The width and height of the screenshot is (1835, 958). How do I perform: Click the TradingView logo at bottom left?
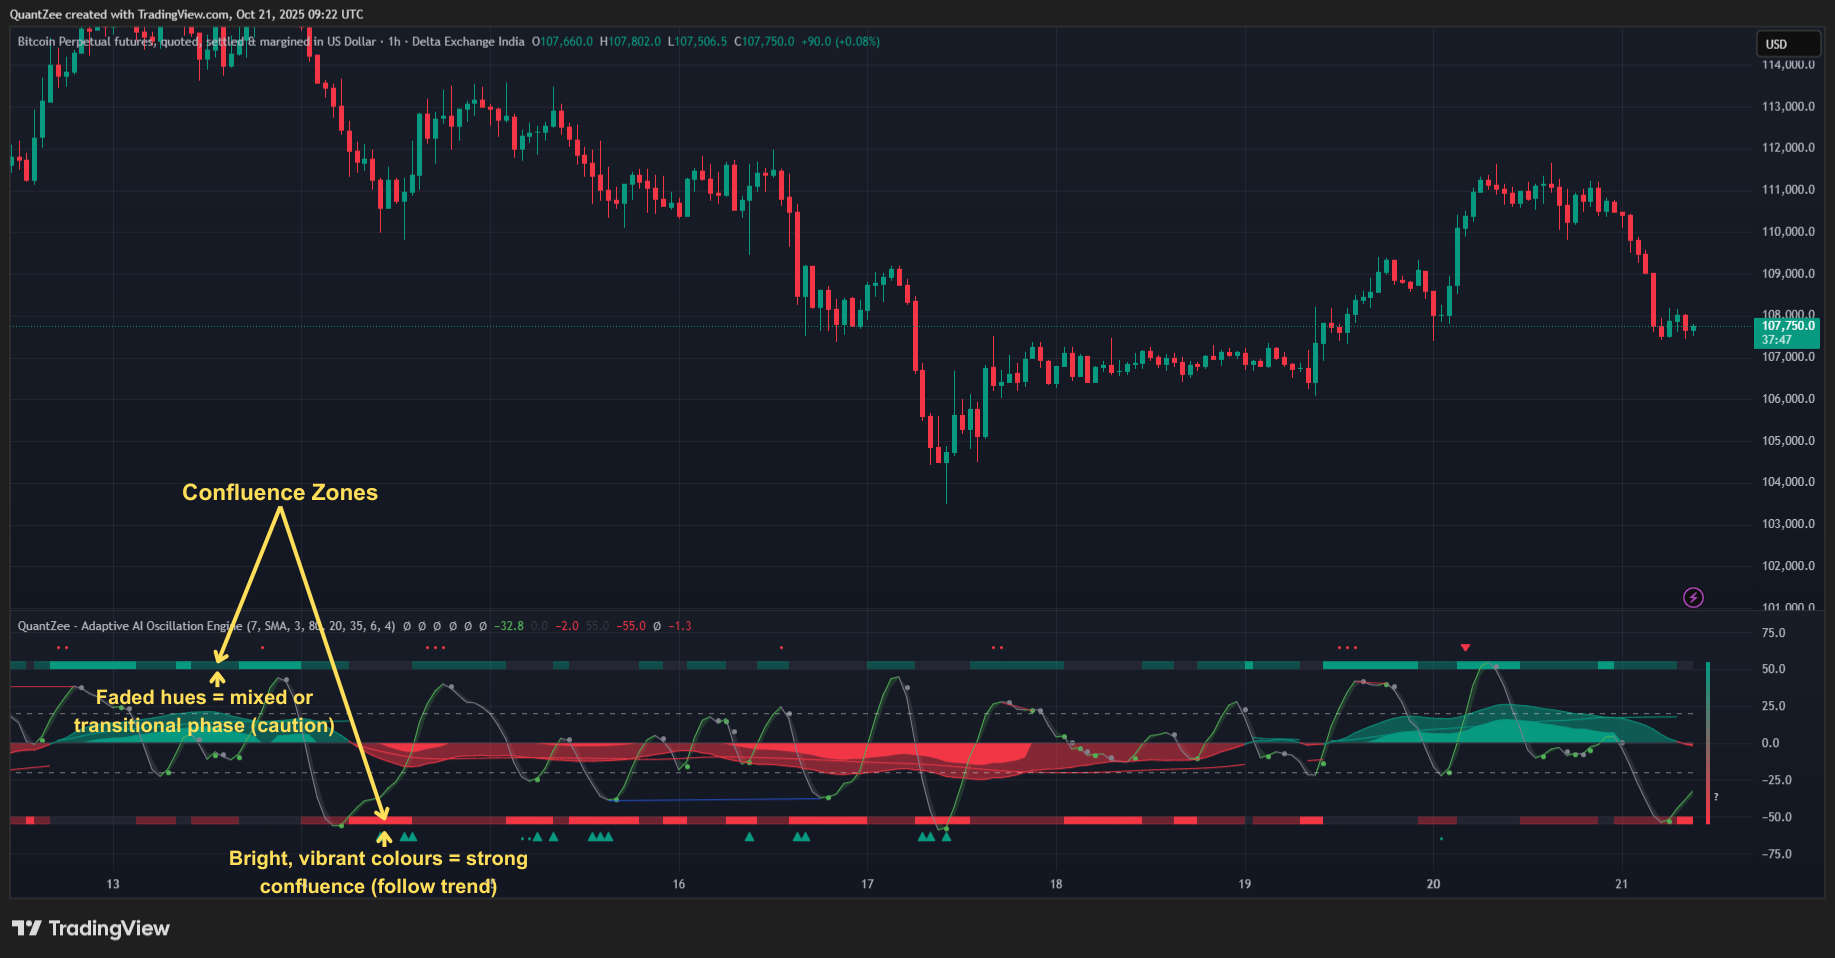[91, 928]
